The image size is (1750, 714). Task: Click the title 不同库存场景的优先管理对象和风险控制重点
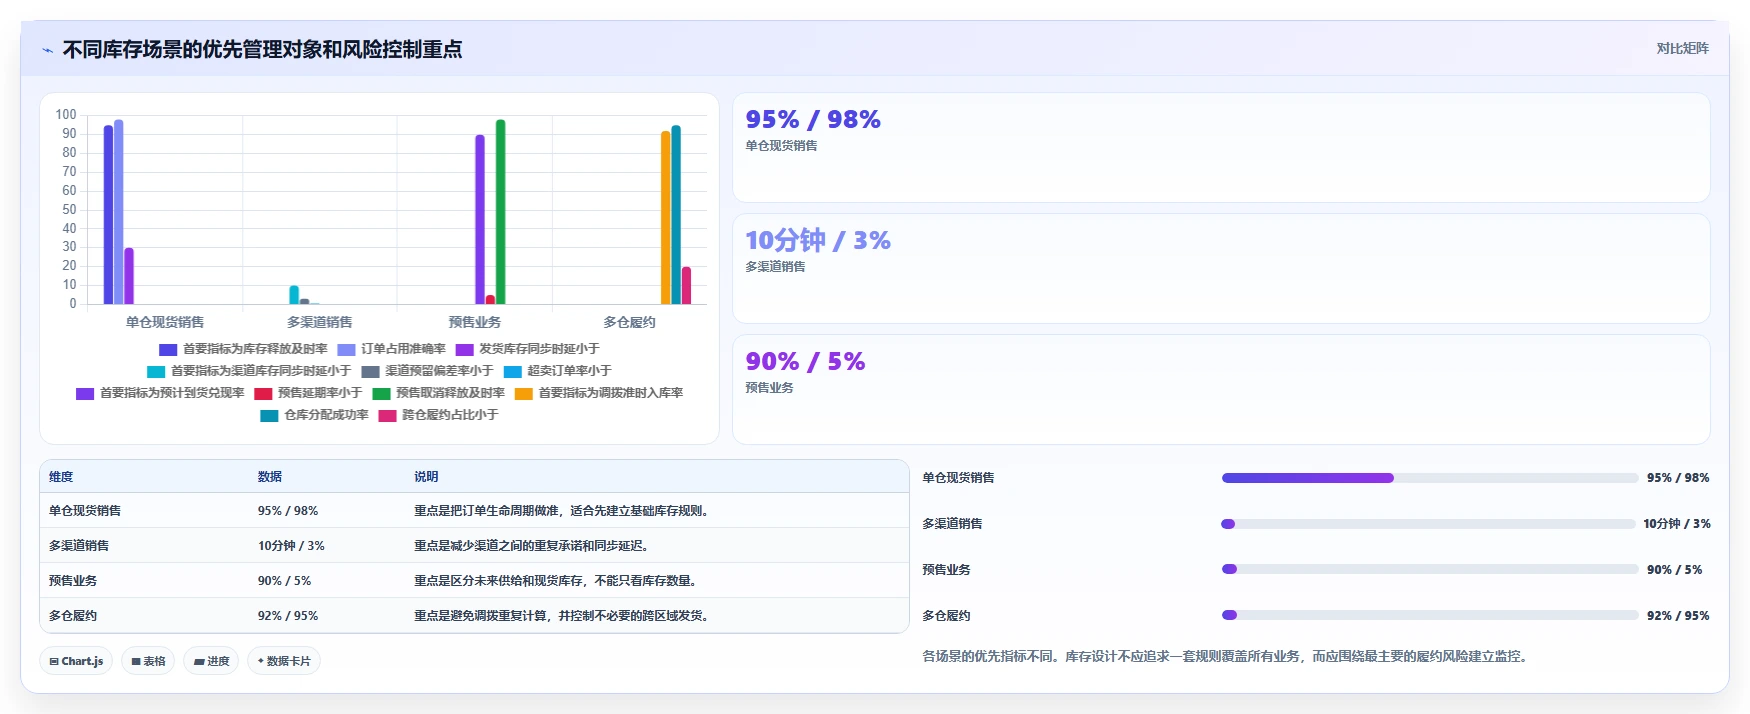point(262,50)
